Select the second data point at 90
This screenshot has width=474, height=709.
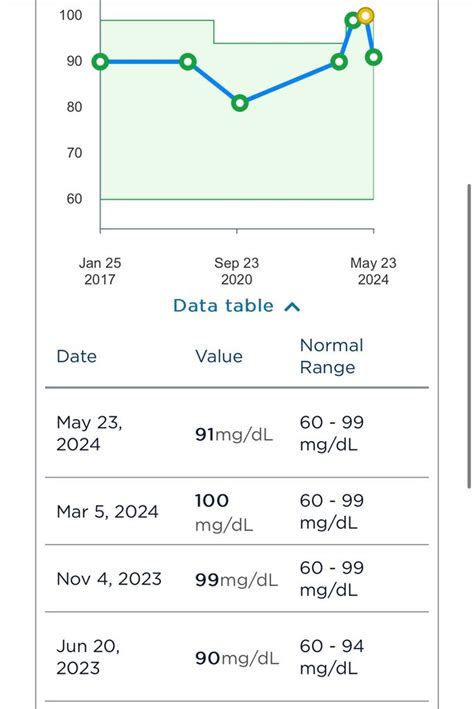pos(188,61)
